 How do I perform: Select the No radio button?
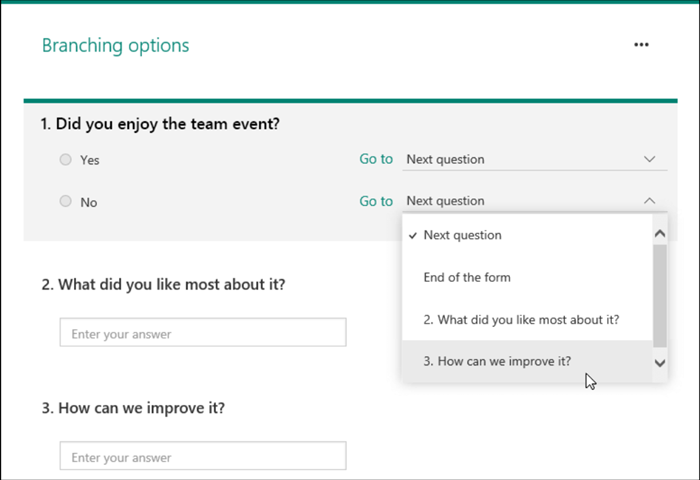(x=66, y=201)
